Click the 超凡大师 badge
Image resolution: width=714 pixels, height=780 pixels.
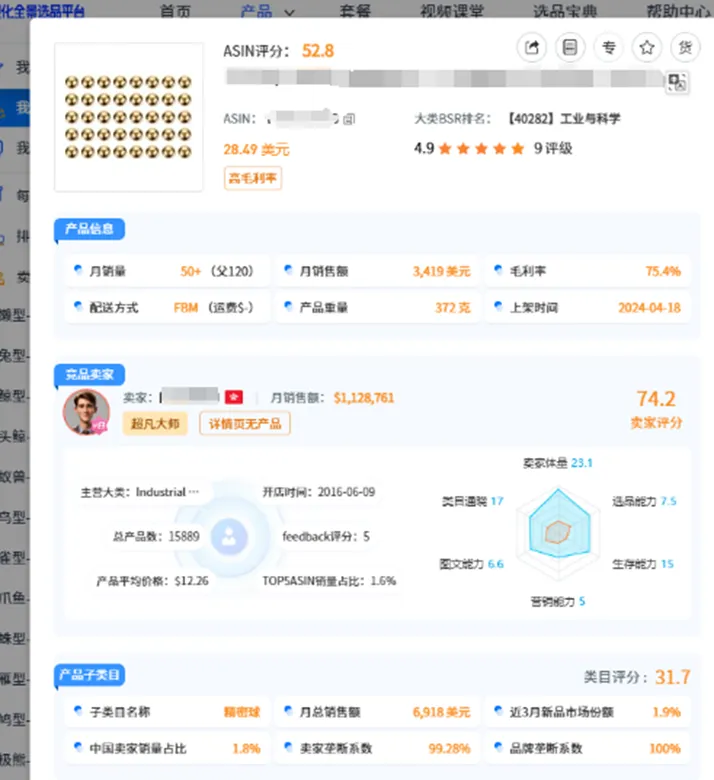point(155,423)
